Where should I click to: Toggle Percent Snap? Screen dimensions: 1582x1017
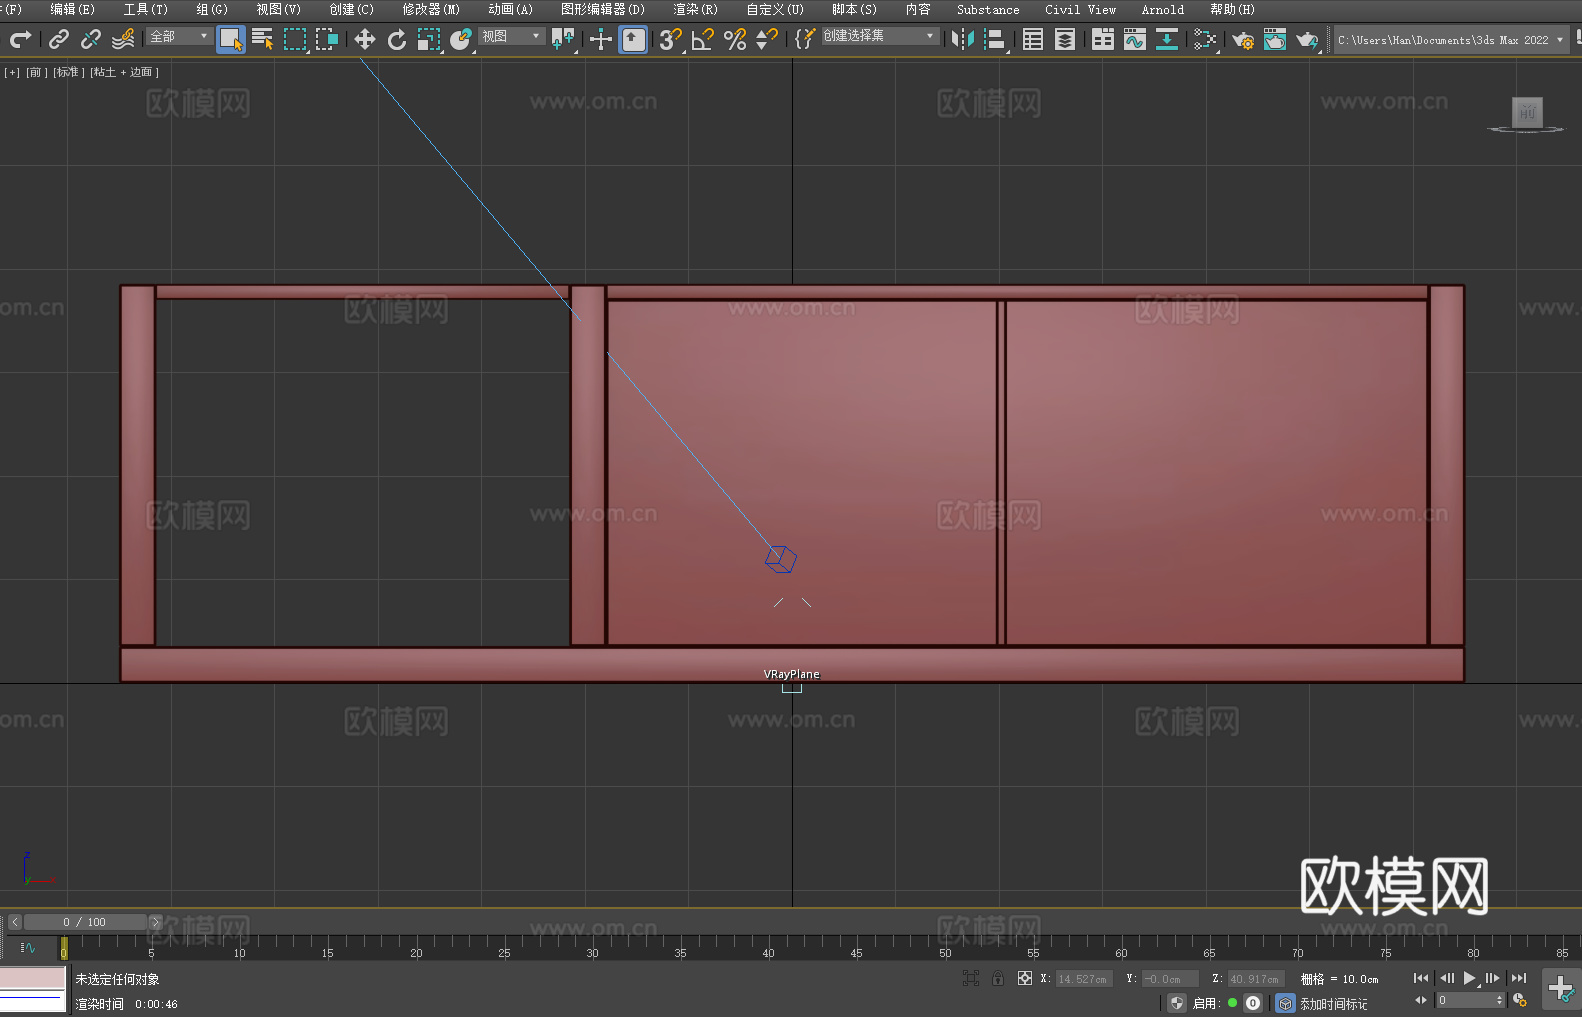(x=735, y=39)
